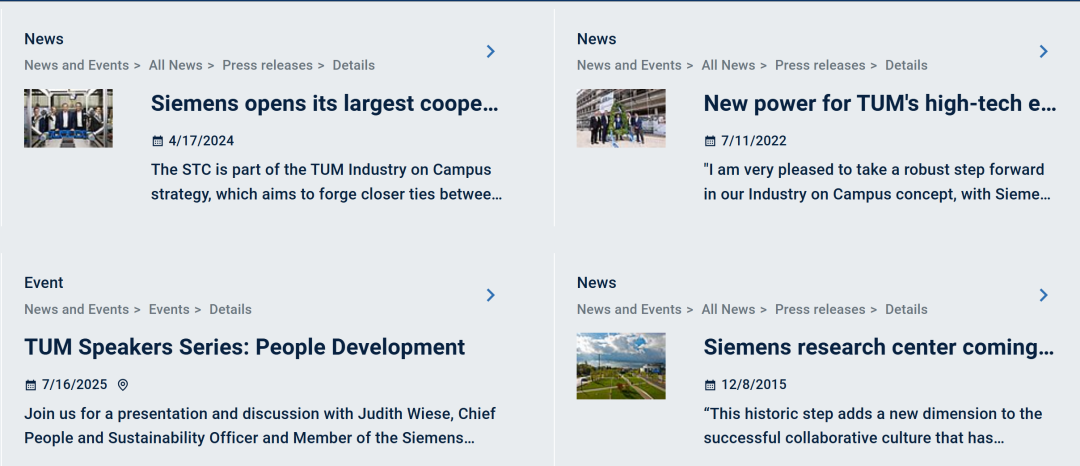Select the Siemens team photo thumbnail

(68, 118)
